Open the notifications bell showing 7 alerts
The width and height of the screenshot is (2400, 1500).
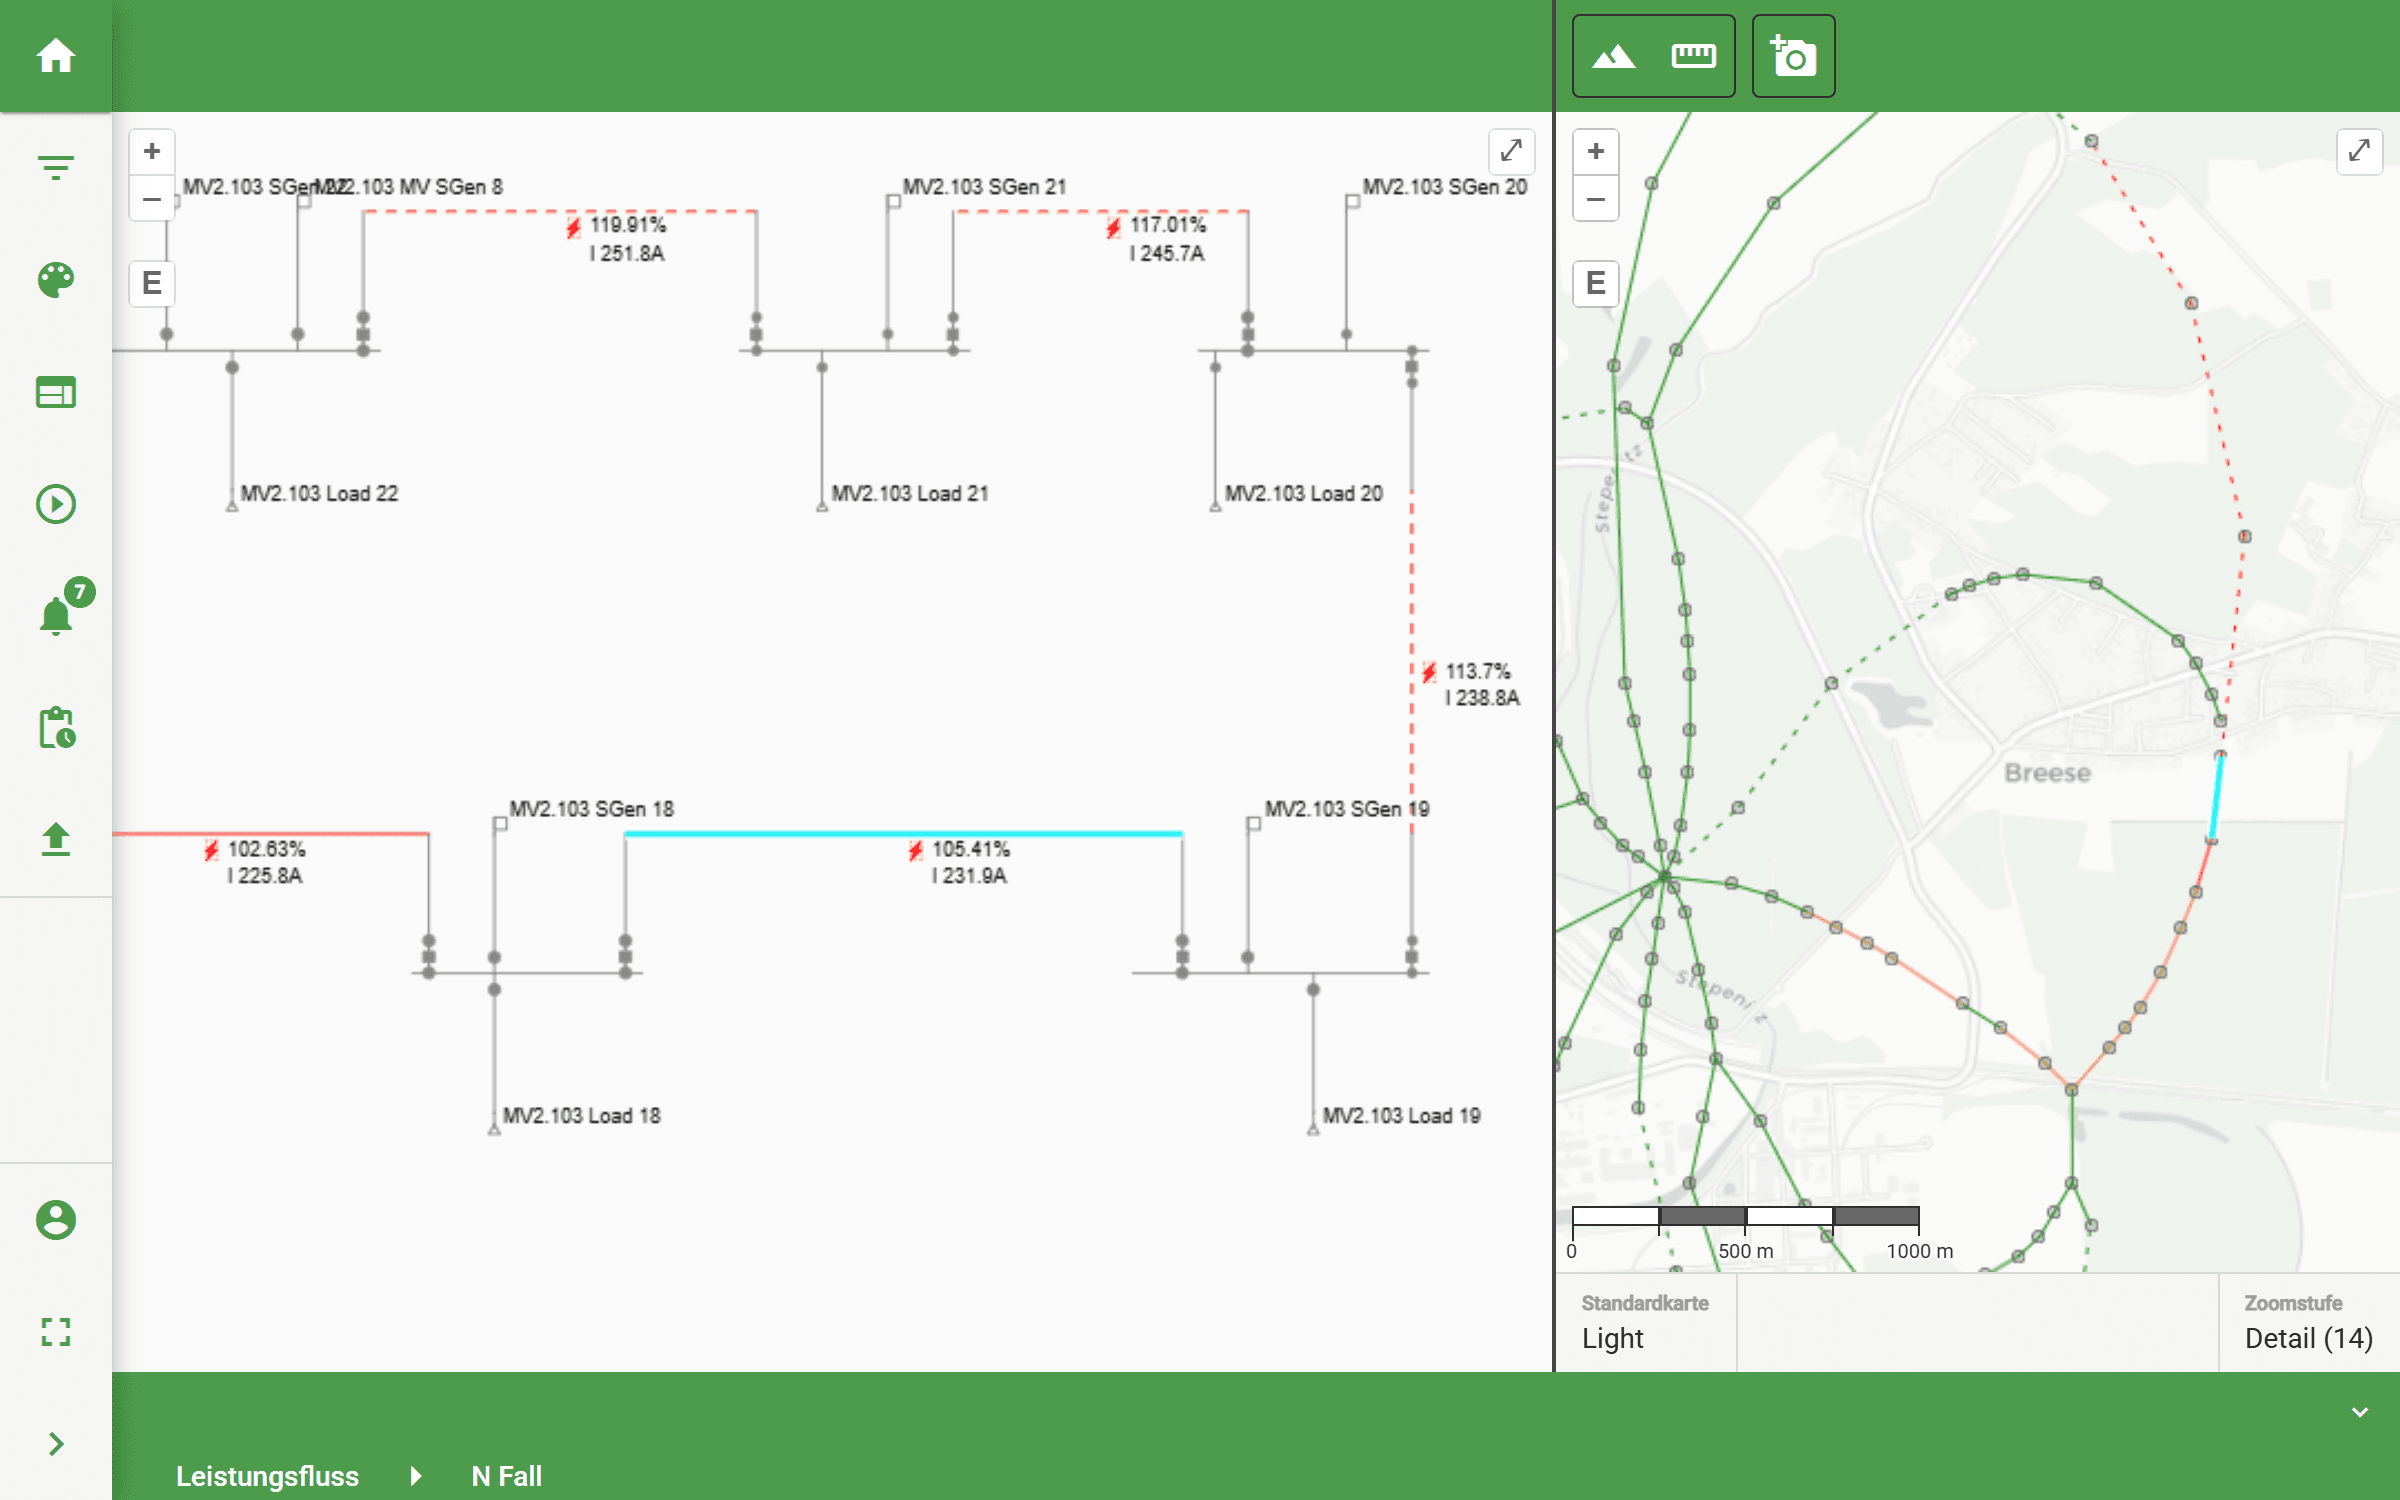click(x=58, y=615)
